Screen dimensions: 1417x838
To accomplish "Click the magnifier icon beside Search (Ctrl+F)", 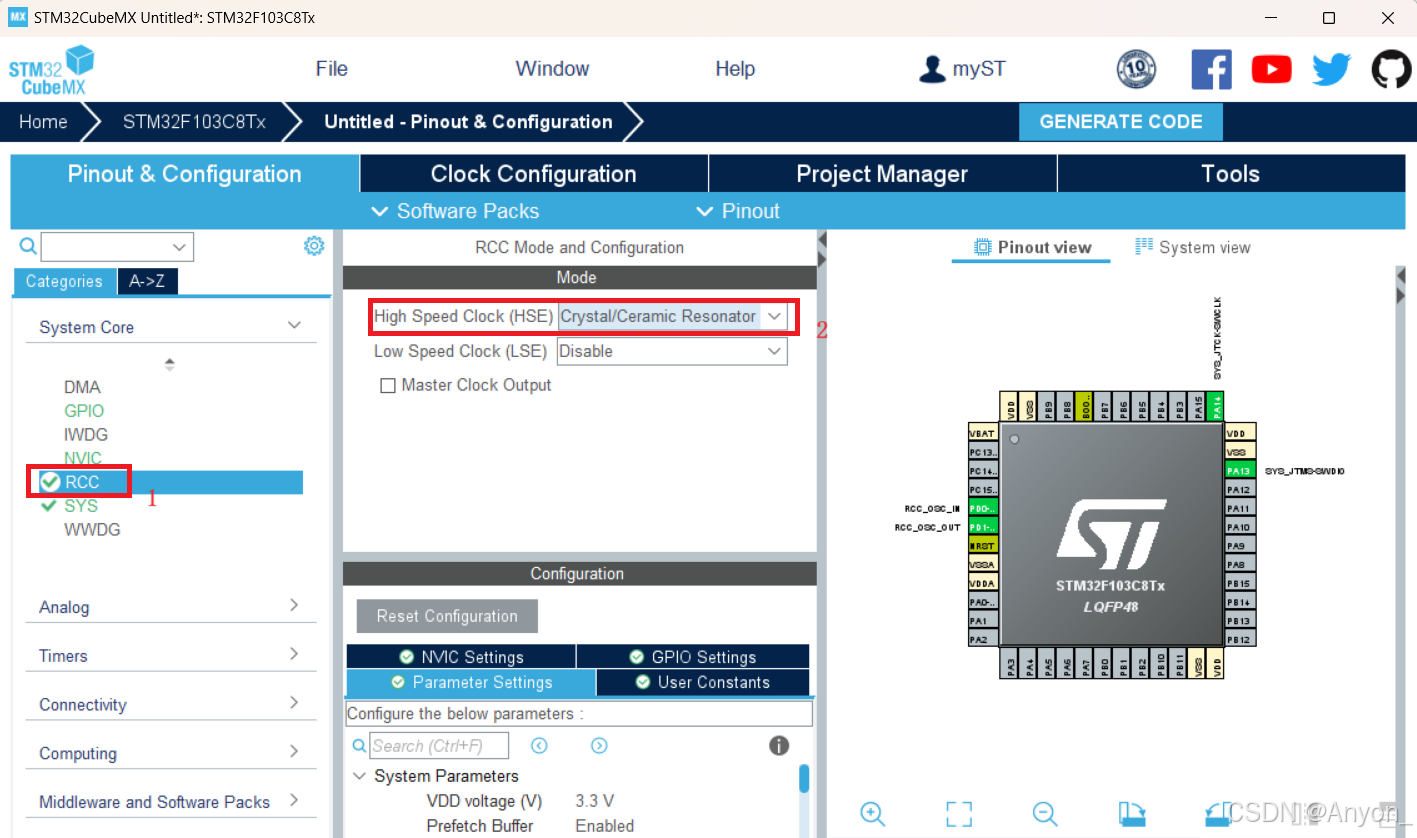I will pos(360,746).
